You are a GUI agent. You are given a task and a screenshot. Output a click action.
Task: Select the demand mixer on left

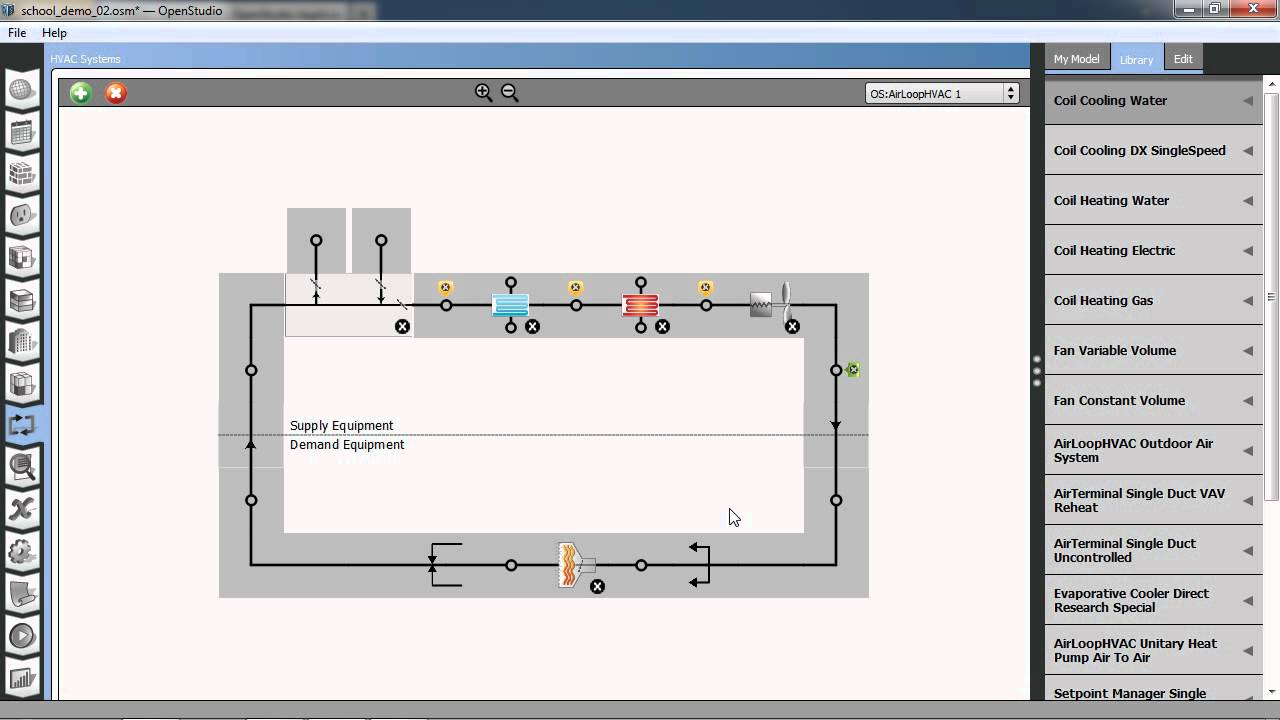pyautogui.click(x=445, y=565)
